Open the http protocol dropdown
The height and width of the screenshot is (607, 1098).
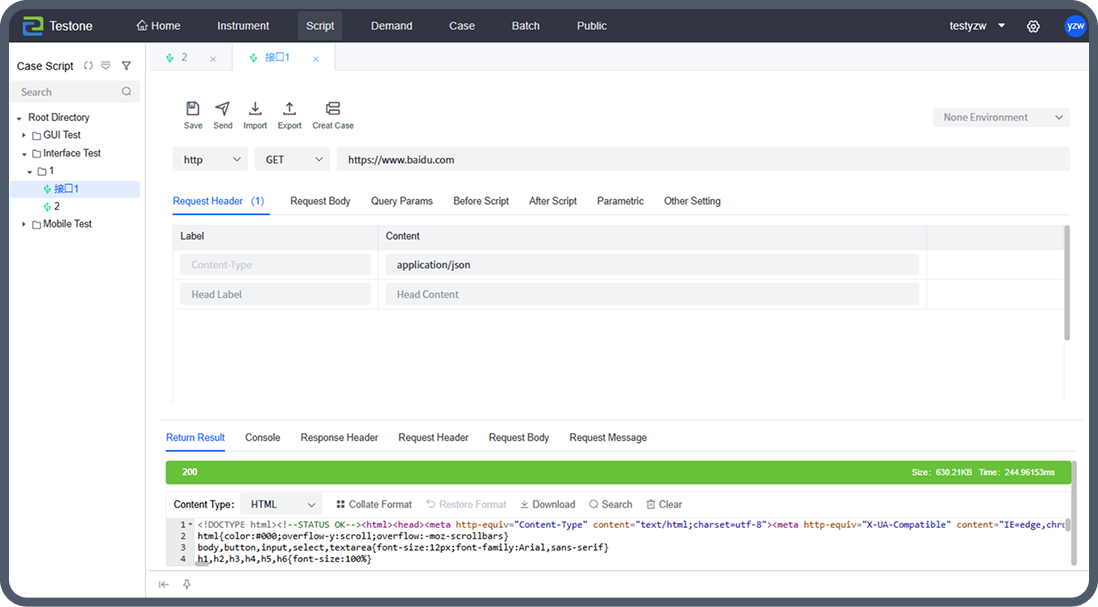[210, 160]
